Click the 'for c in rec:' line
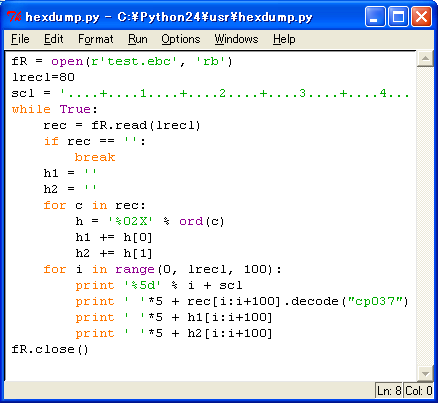Viewport: 438px width, 403px height. [95, 205]
